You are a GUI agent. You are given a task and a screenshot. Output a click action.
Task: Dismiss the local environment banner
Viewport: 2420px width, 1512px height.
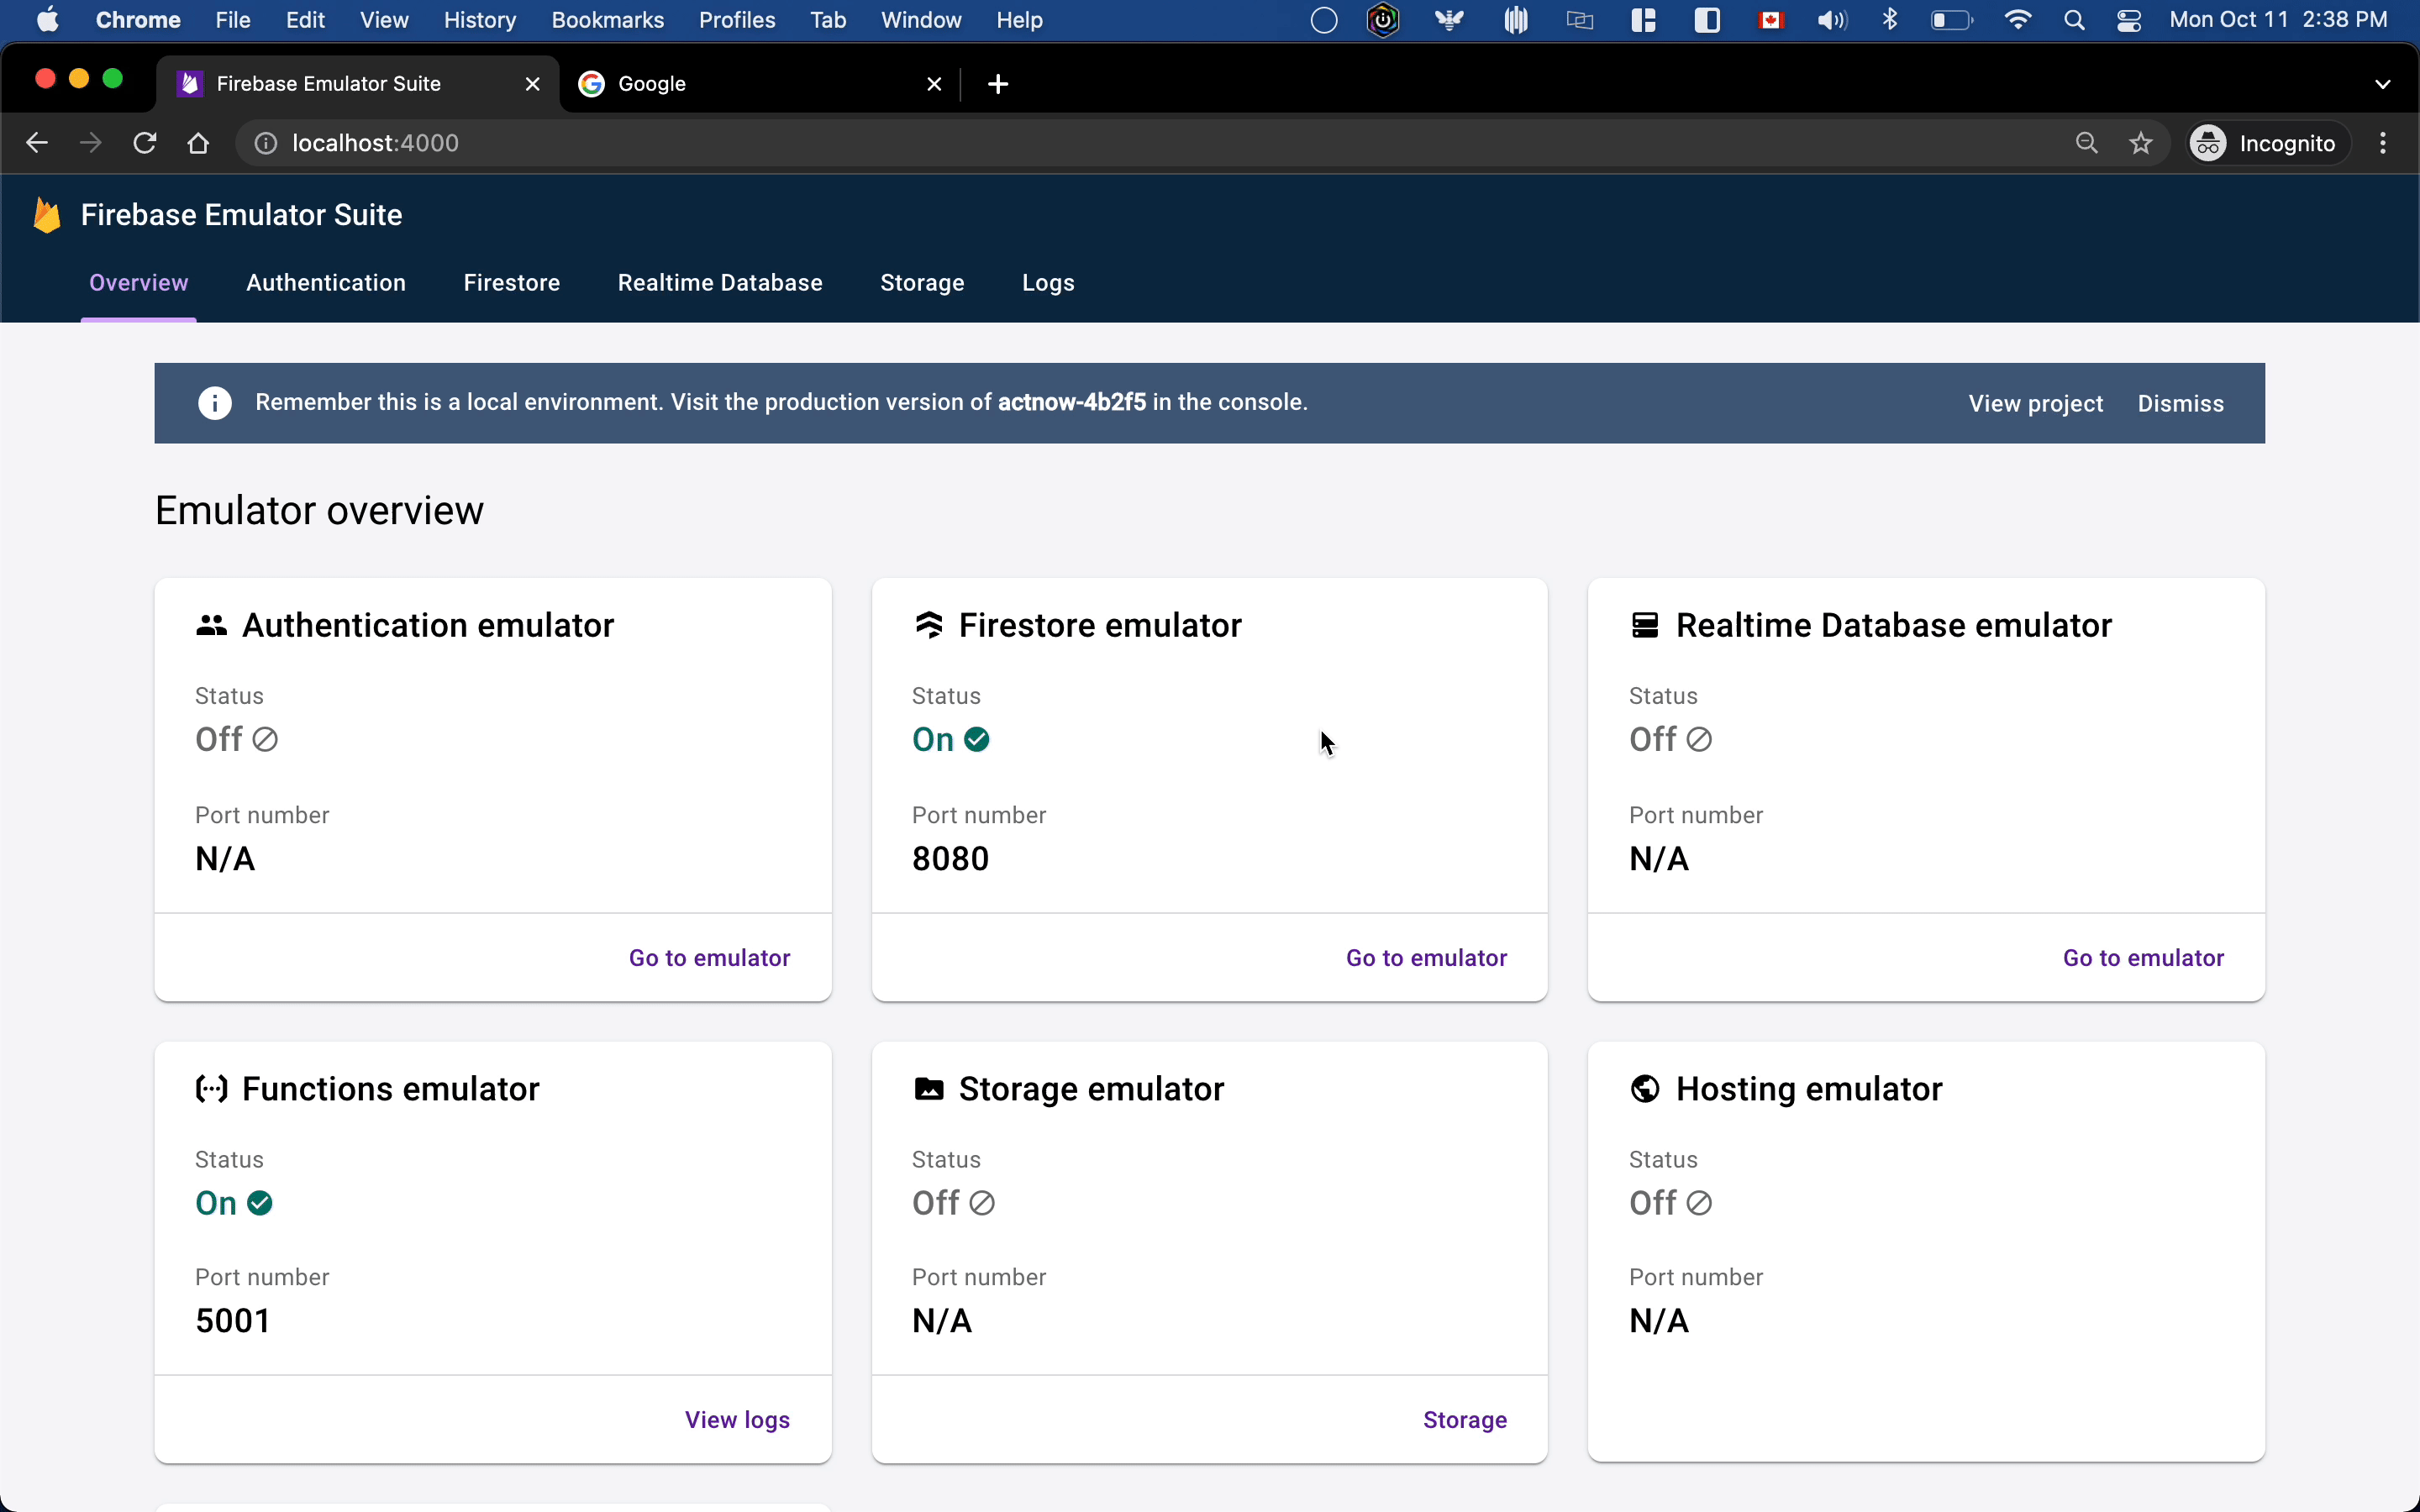pyautogui.click(x=2180, y=404)
